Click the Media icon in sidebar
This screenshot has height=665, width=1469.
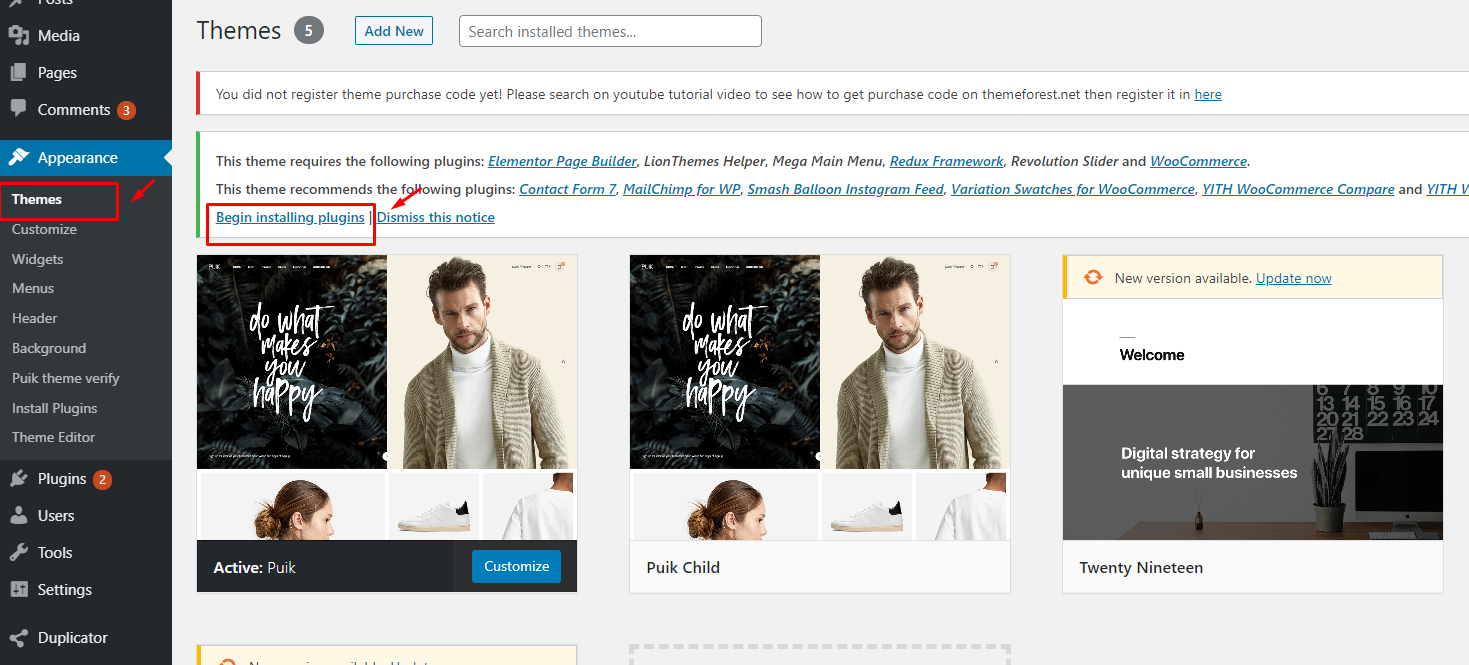point(18,36)
